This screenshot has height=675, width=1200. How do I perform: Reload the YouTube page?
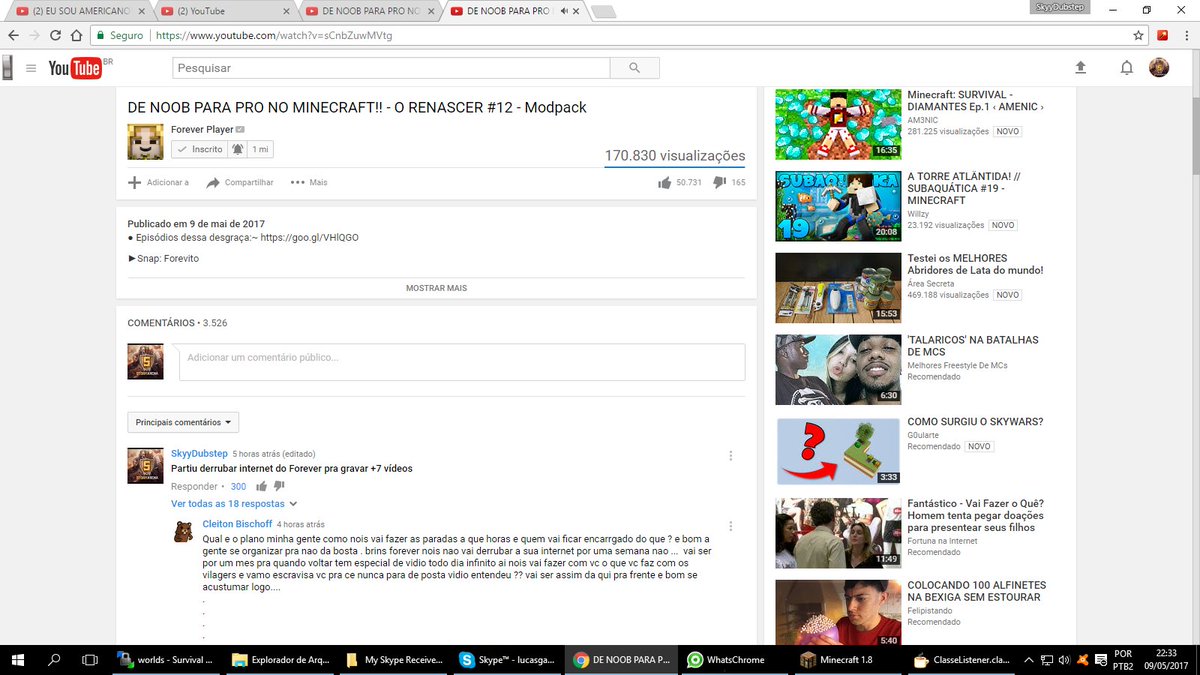(55, 34)
